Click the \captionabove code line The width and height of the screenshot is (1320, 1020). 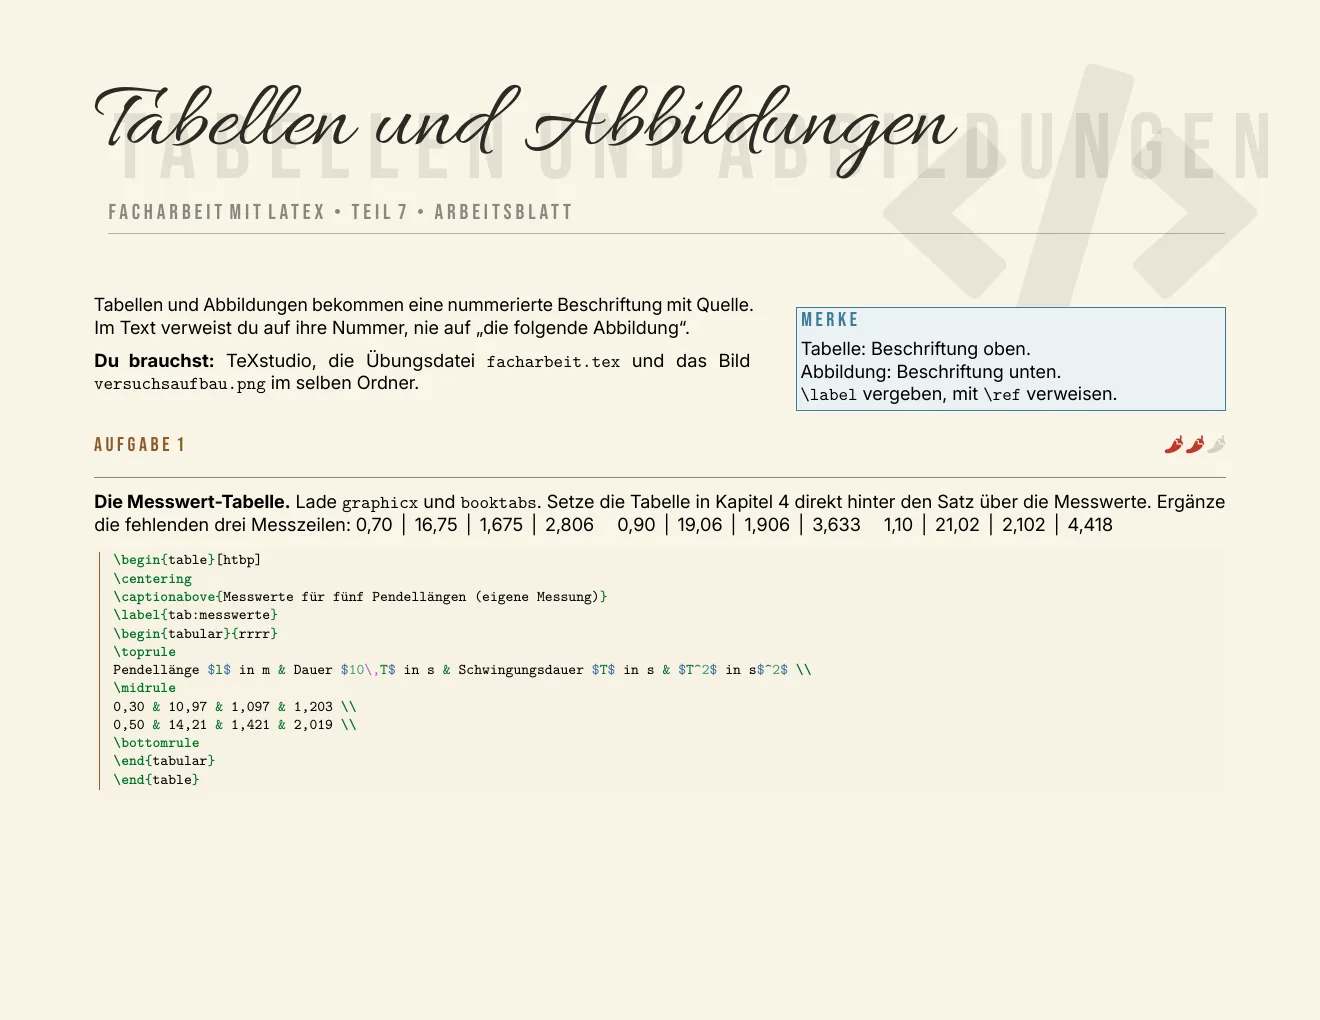360,597
